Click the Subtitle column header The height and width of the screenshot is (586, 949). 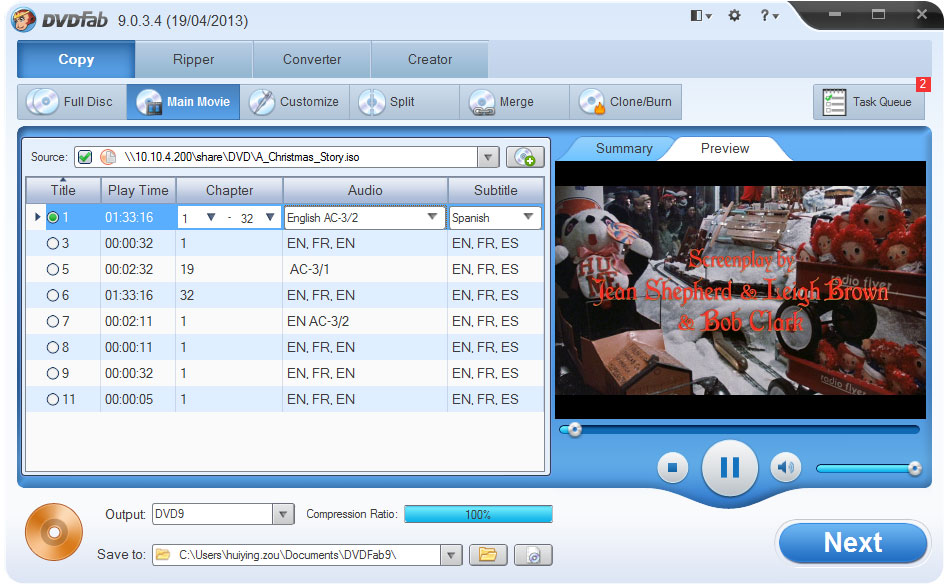coord(496,191)
